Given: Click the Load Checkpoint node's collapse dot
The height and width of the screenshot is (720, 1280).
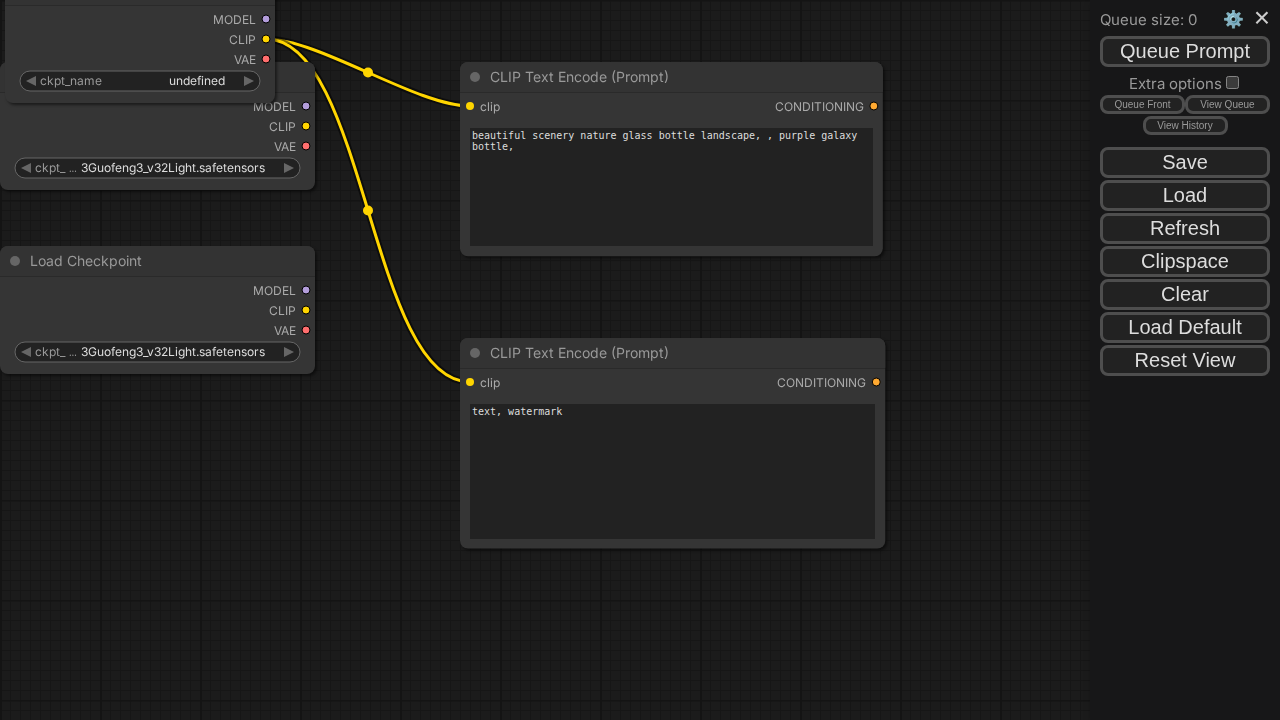Looking at the screenshot, I should pos(15,261).
